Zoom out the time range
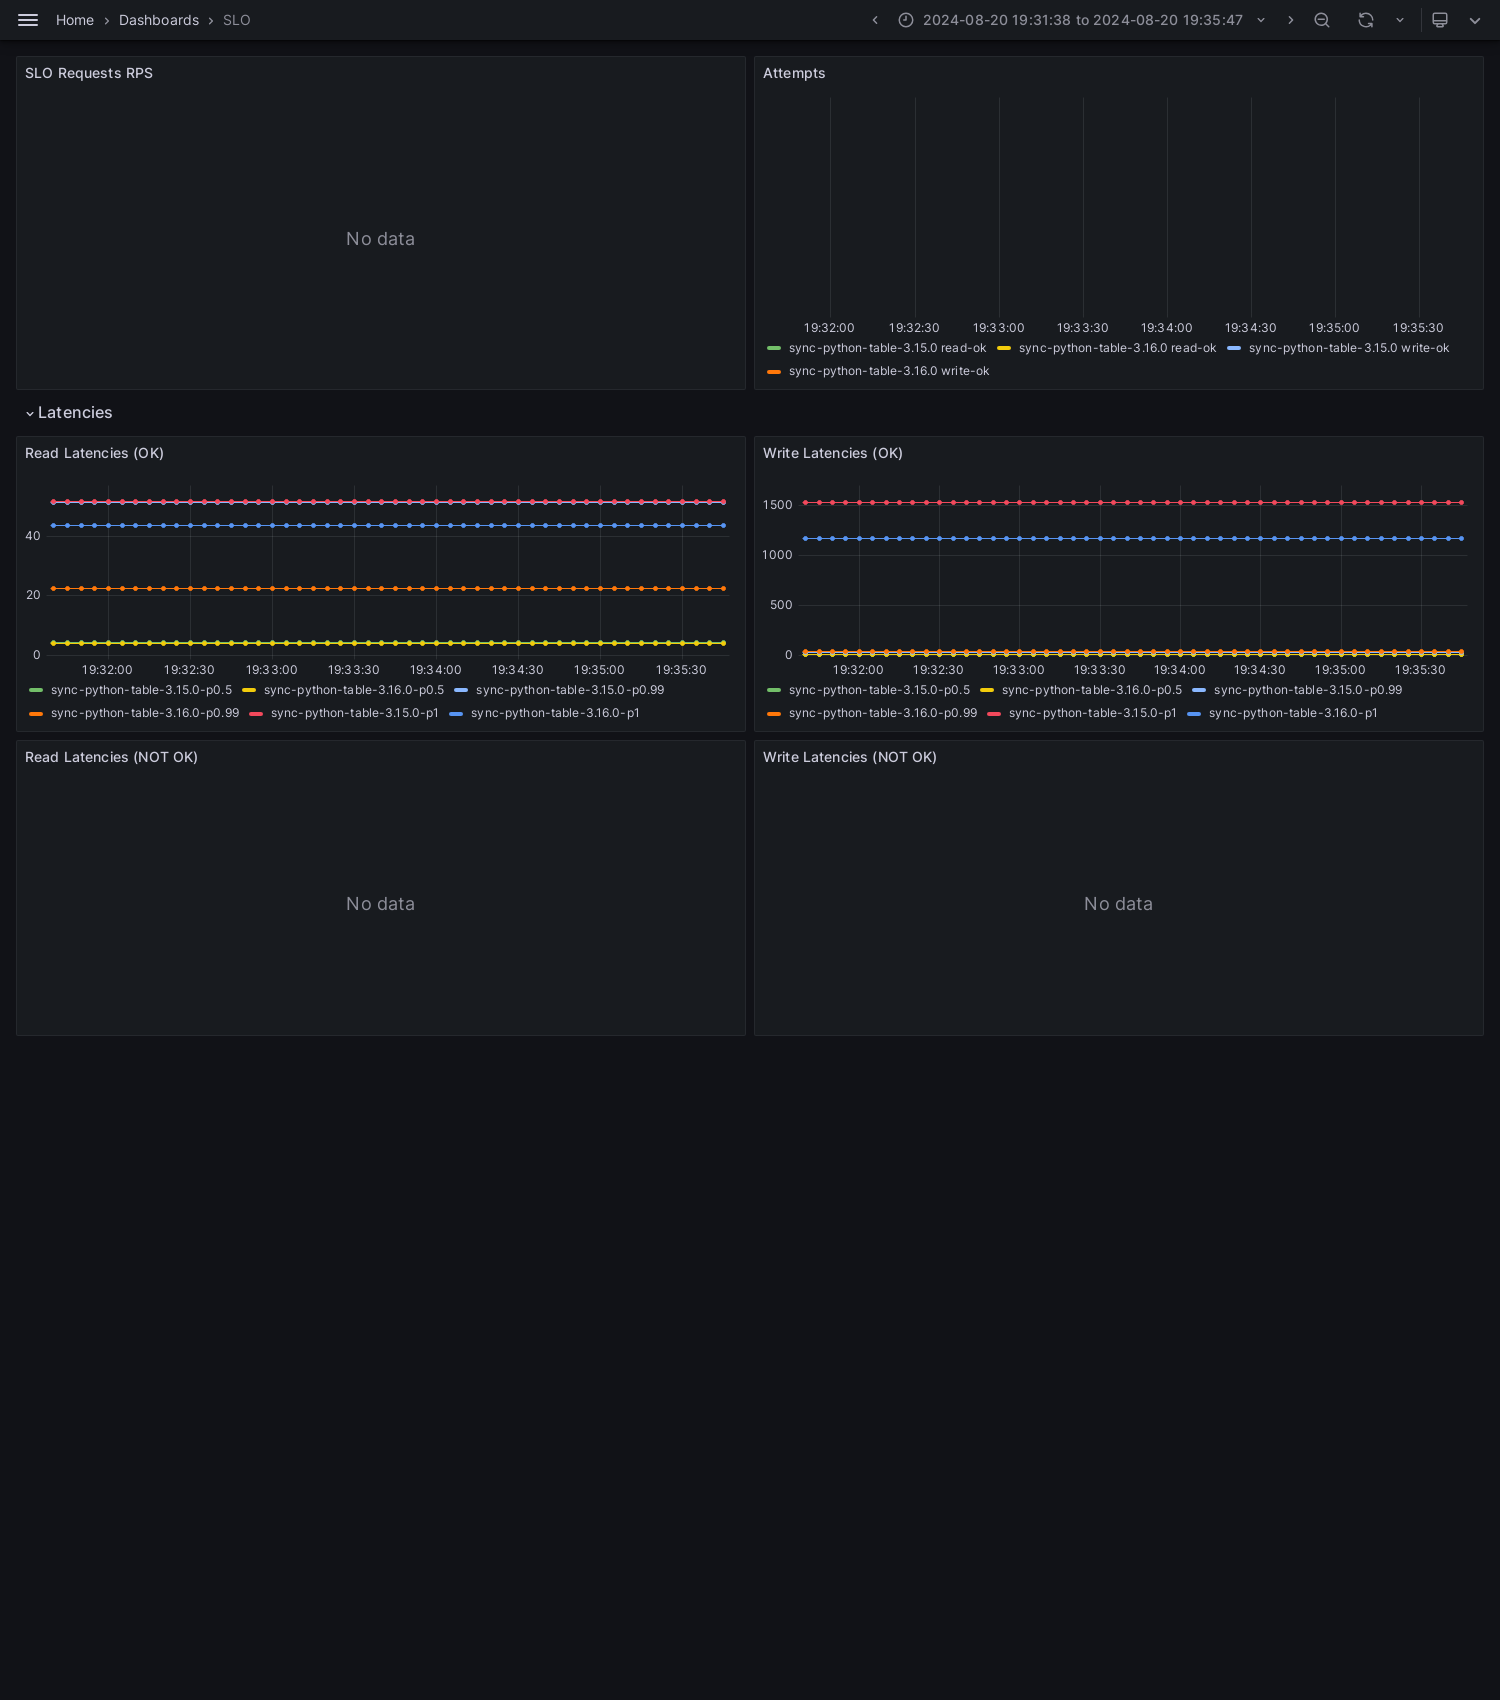This screenshot has width=1500, height=1700. pyautogui.click(x=1322, y=20)
